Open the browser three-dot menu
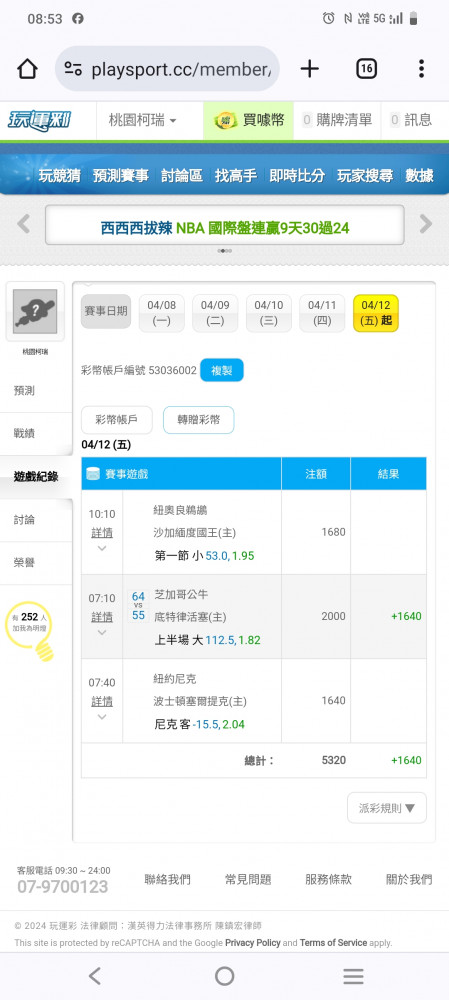 pos(421,69)
